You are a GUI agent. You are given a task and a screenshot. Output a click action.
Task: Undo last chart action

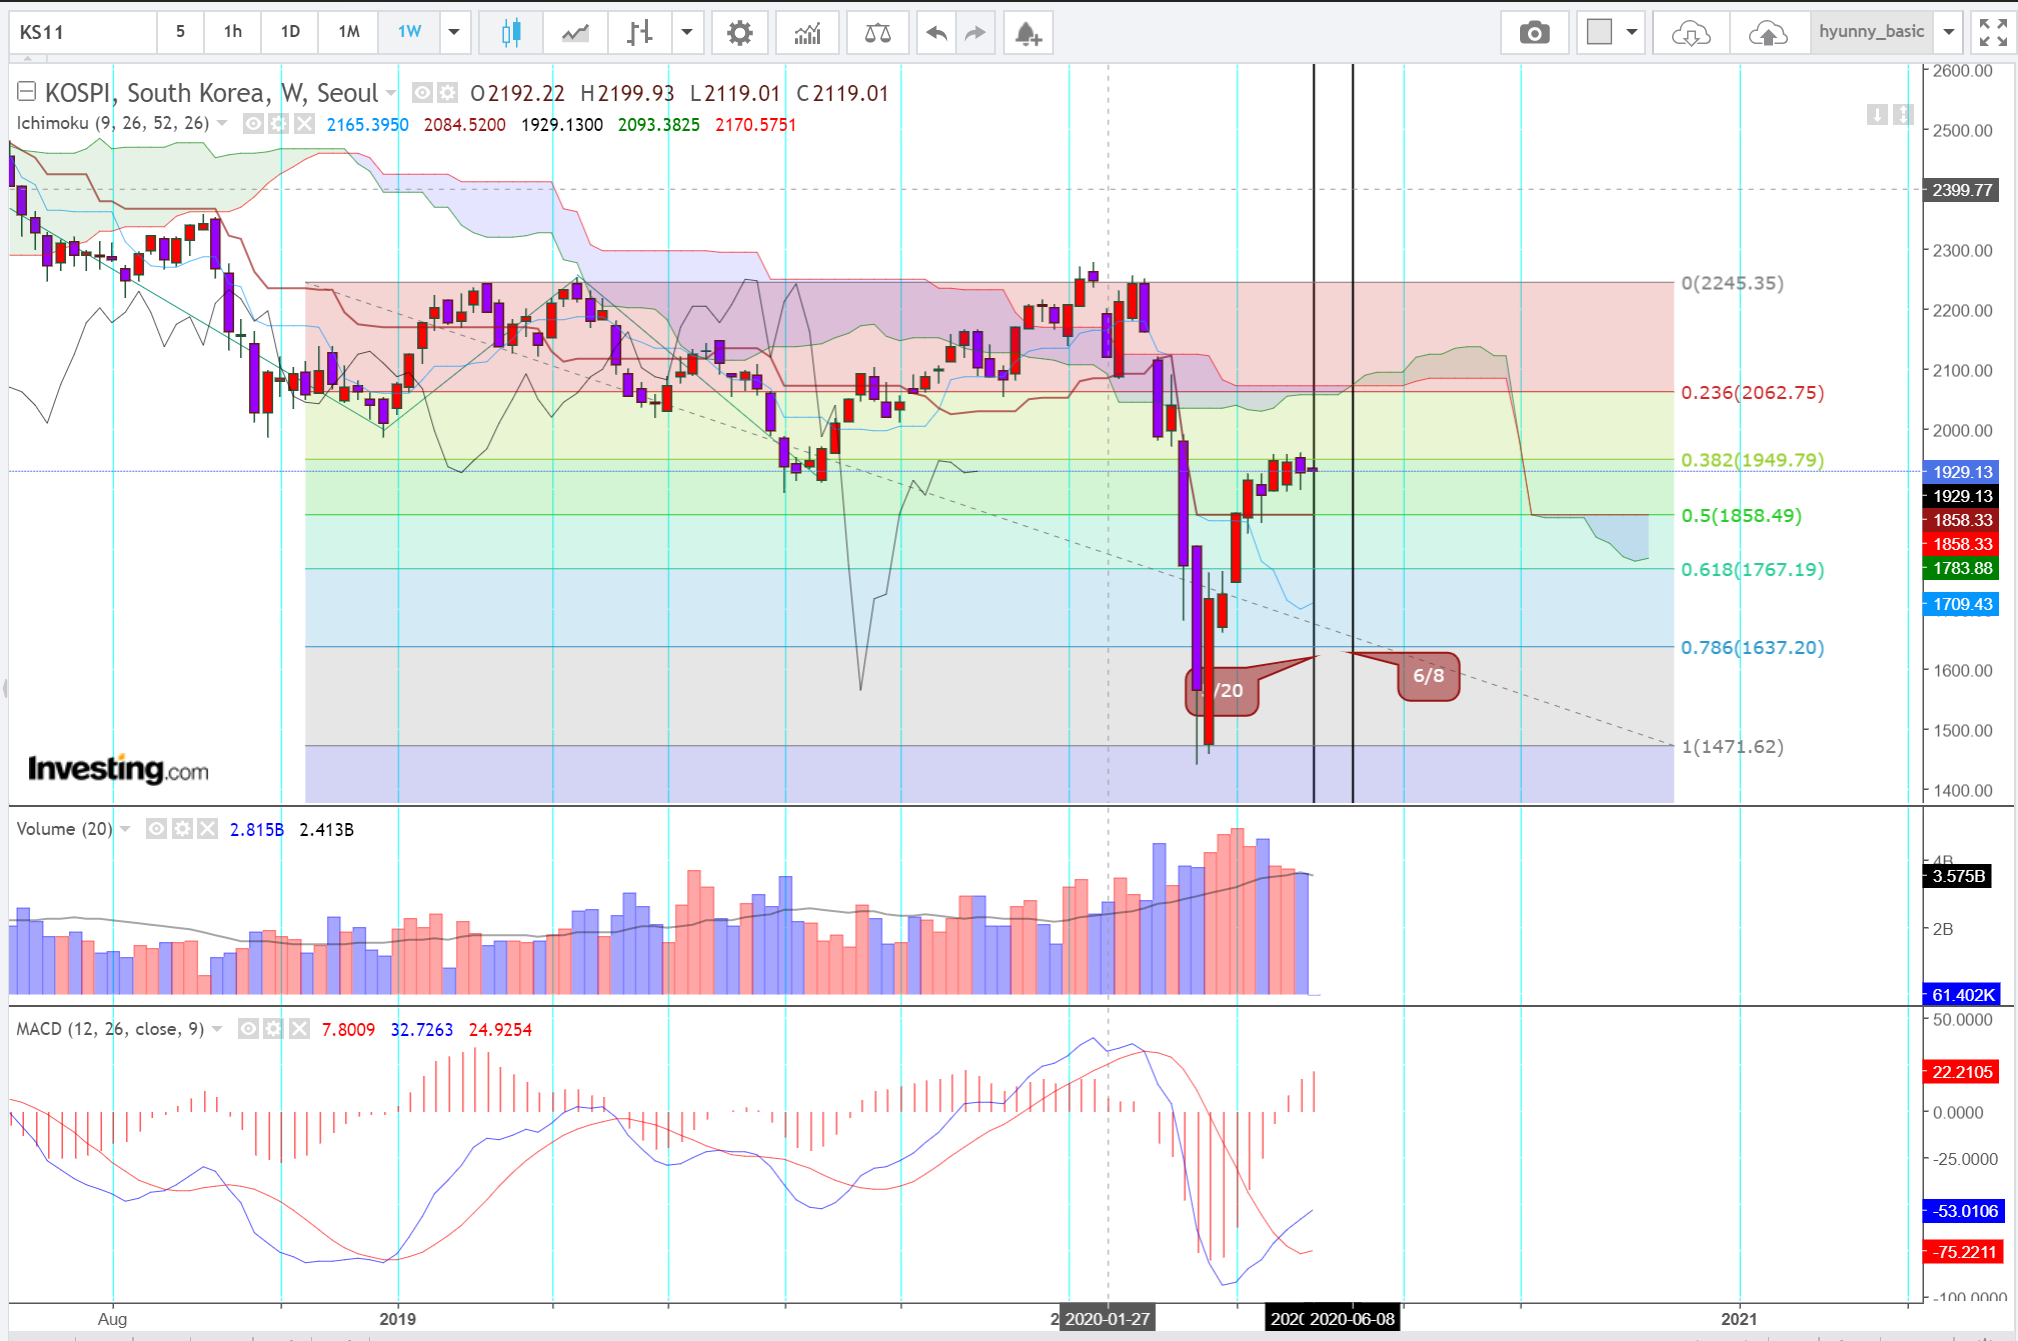pos(936,33)
